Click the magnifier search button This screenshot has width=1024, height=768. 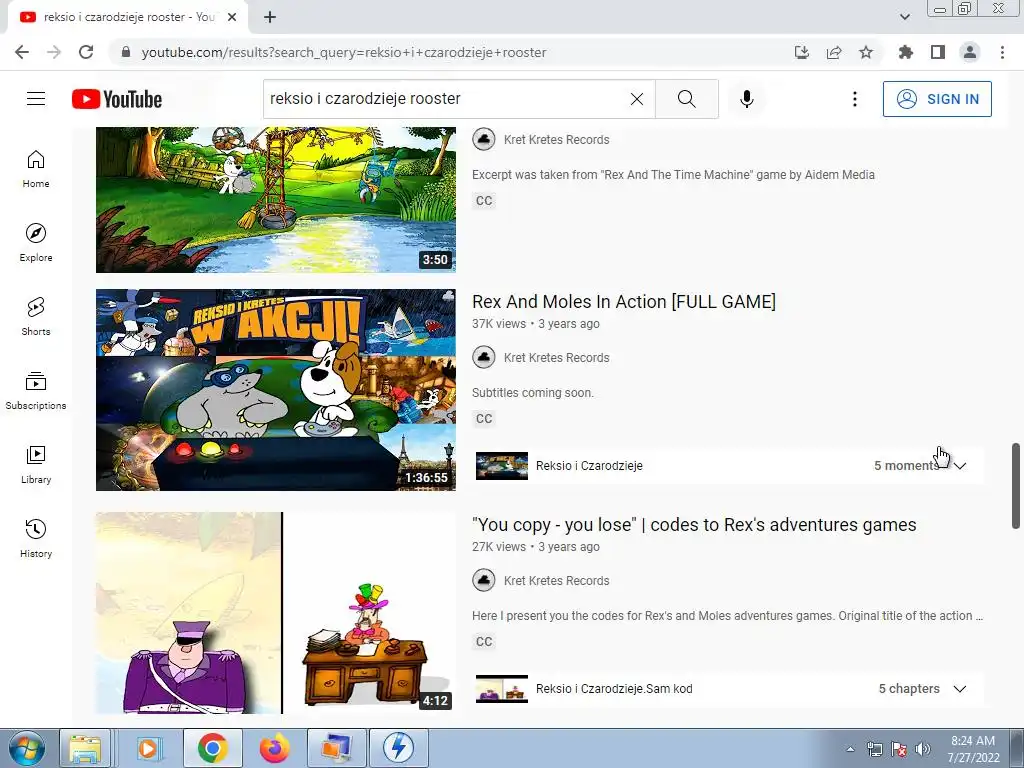click(686, 99)
